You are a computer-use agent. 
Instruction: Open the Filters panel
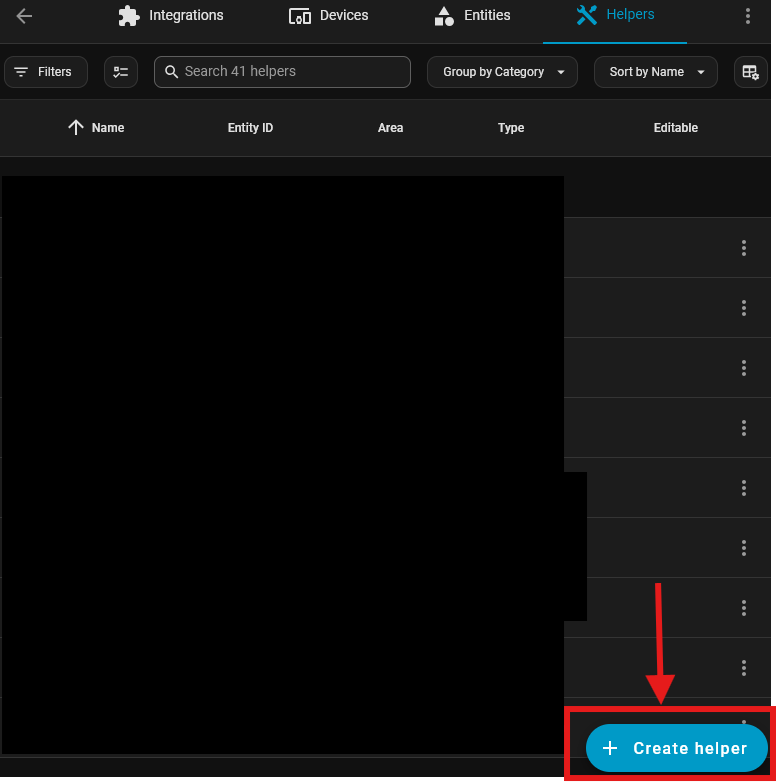(46, 72)
